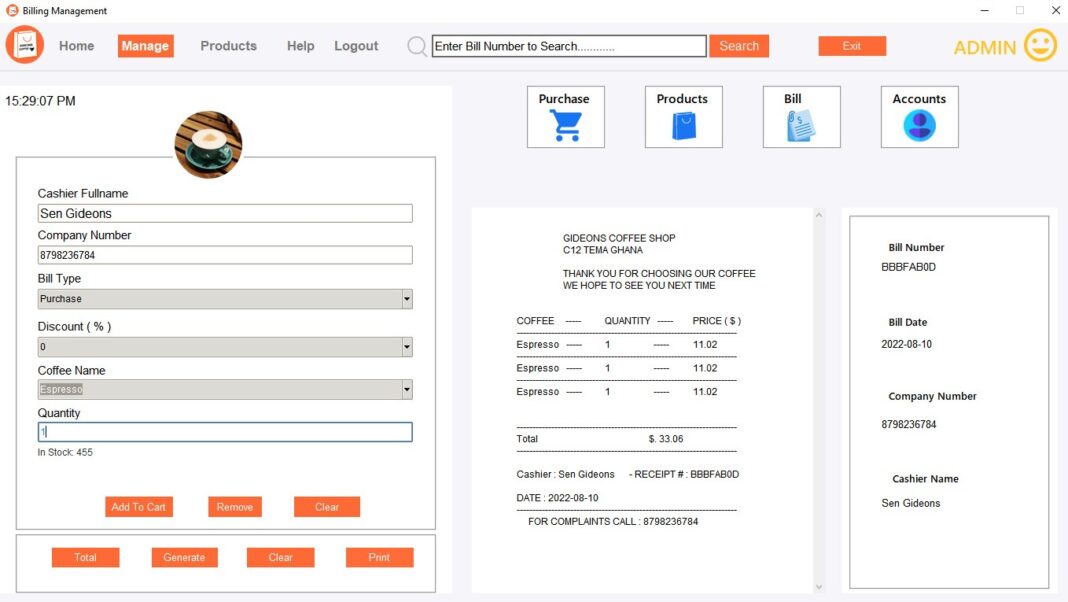This screenshot has height=602, width=1068.
Task: Open the Accounts person icon
Action: (x=918, y=124)
